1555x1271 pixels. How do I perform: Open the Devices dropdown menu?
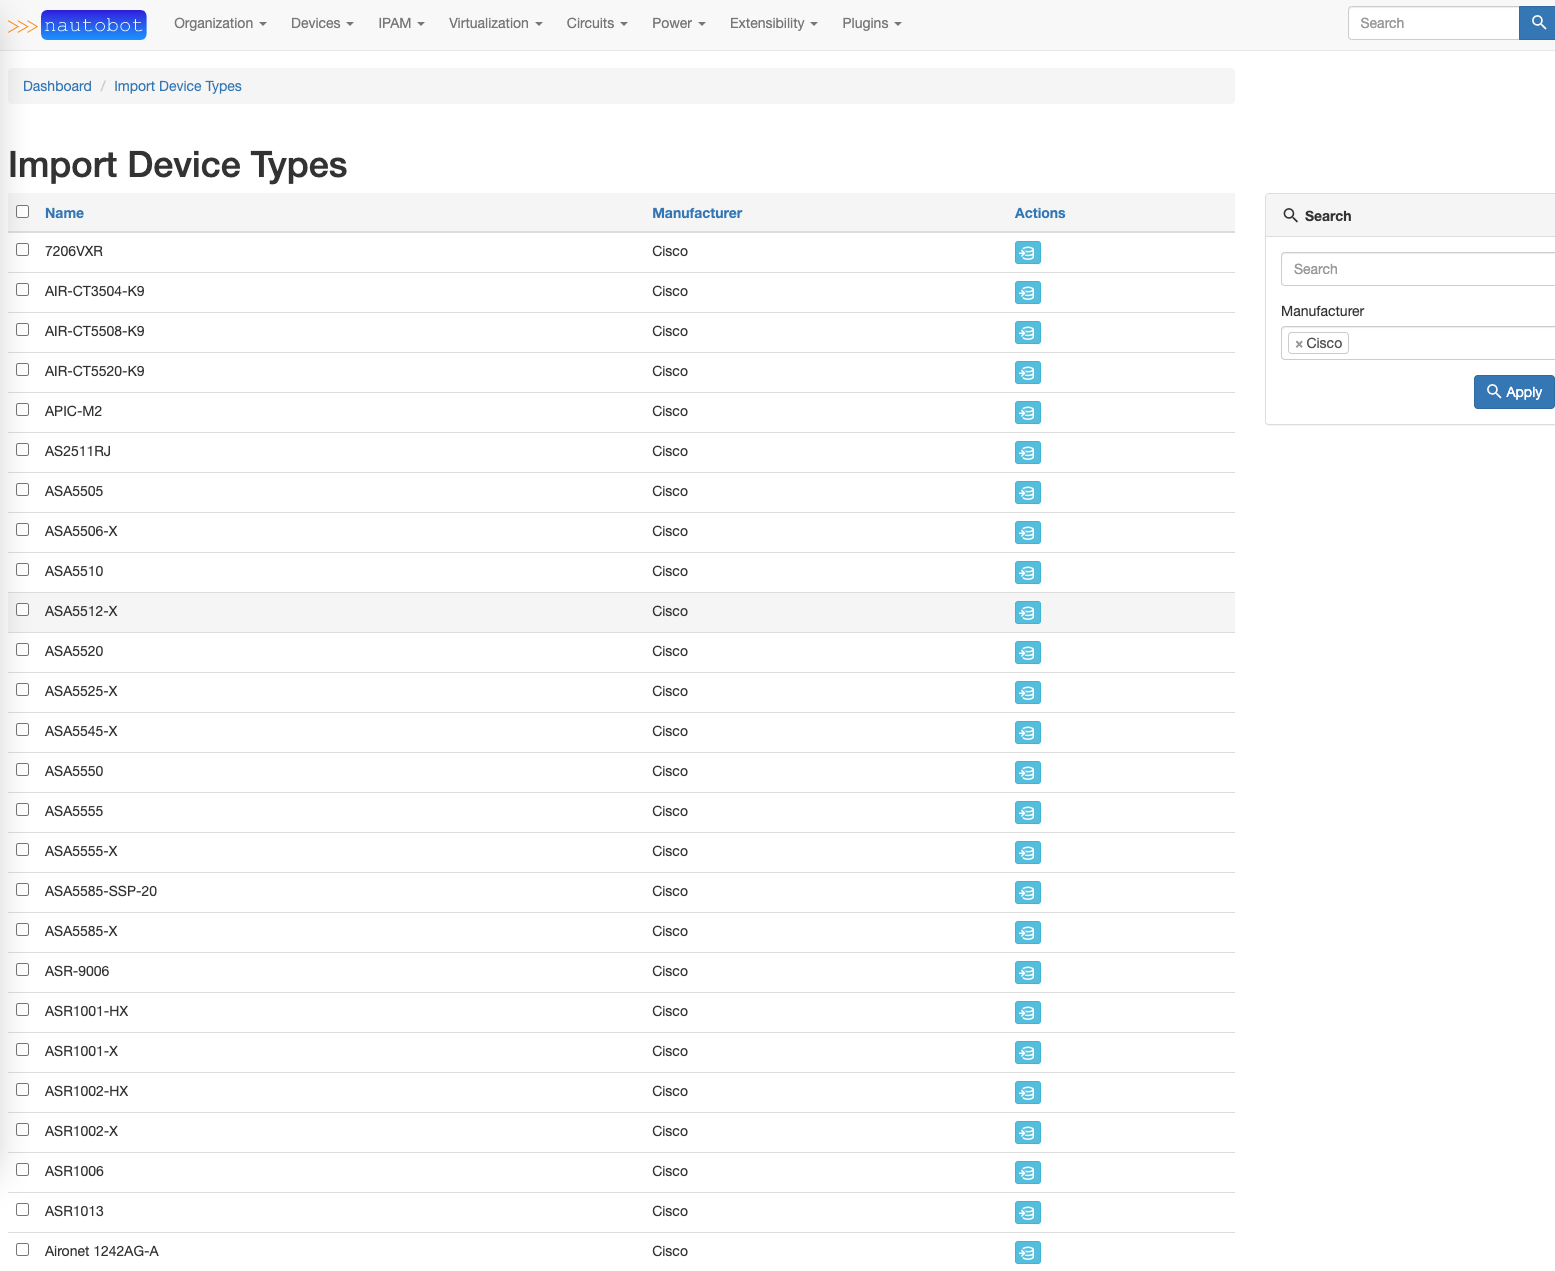click(321, 23)
